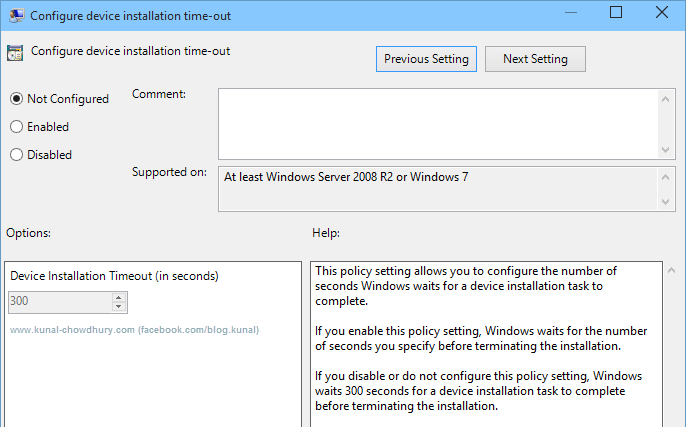Increase Device Installation Timeout with up arrow
The height and width of the screenshot is (427, 686).
pyautogui.click(x=119, y=297)
